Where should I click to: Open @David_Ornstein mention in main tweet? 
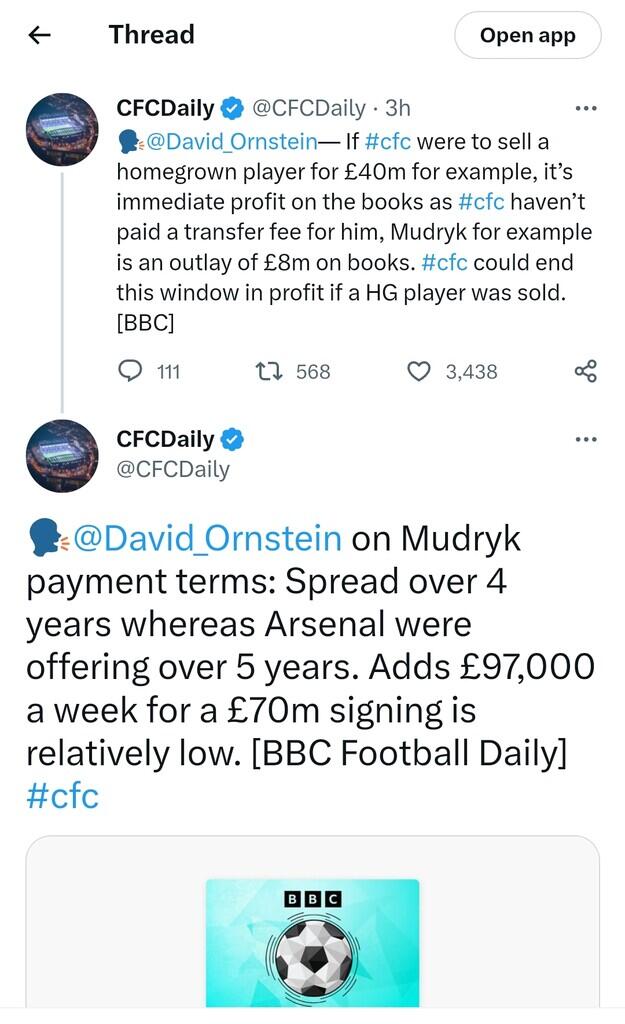point(208,538)
